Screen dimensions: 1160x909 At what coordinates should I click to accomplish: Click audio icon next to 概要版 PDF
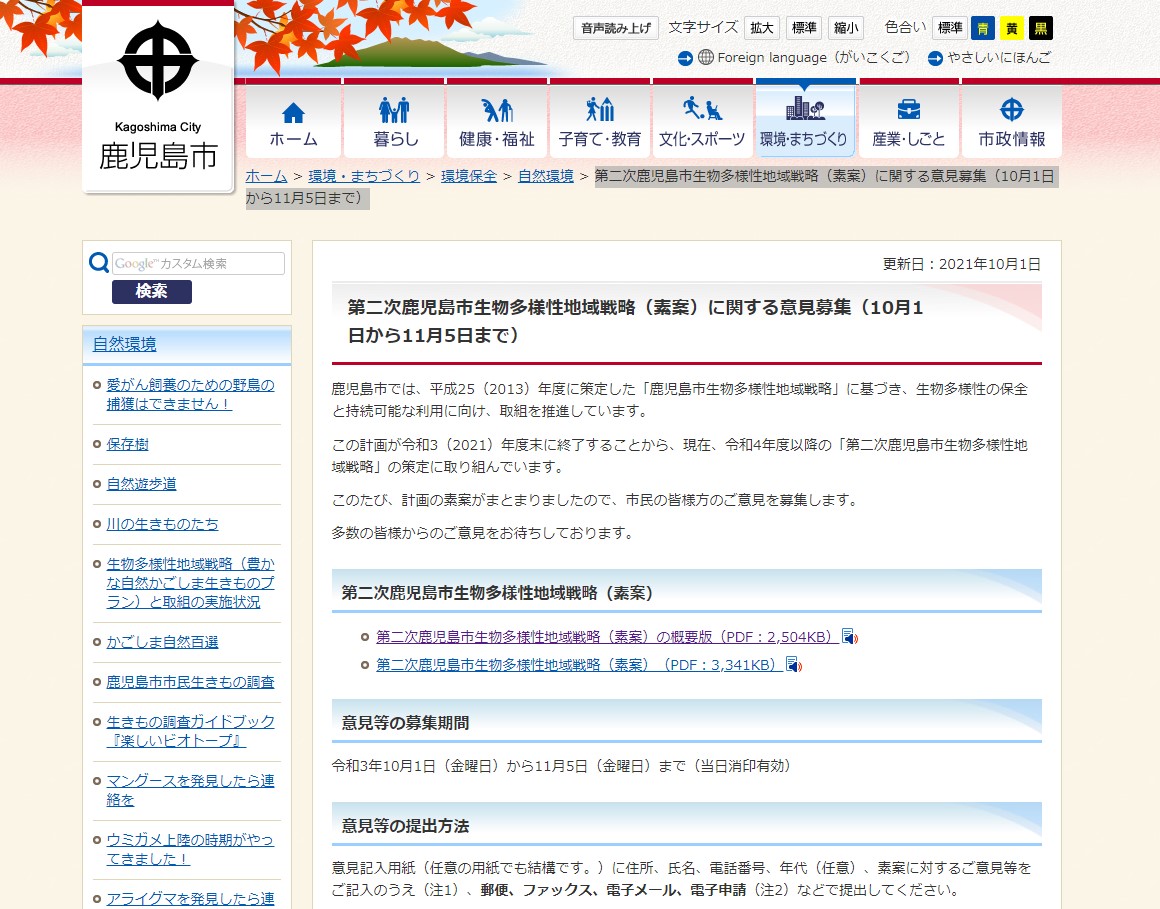(x=850, y=637)
